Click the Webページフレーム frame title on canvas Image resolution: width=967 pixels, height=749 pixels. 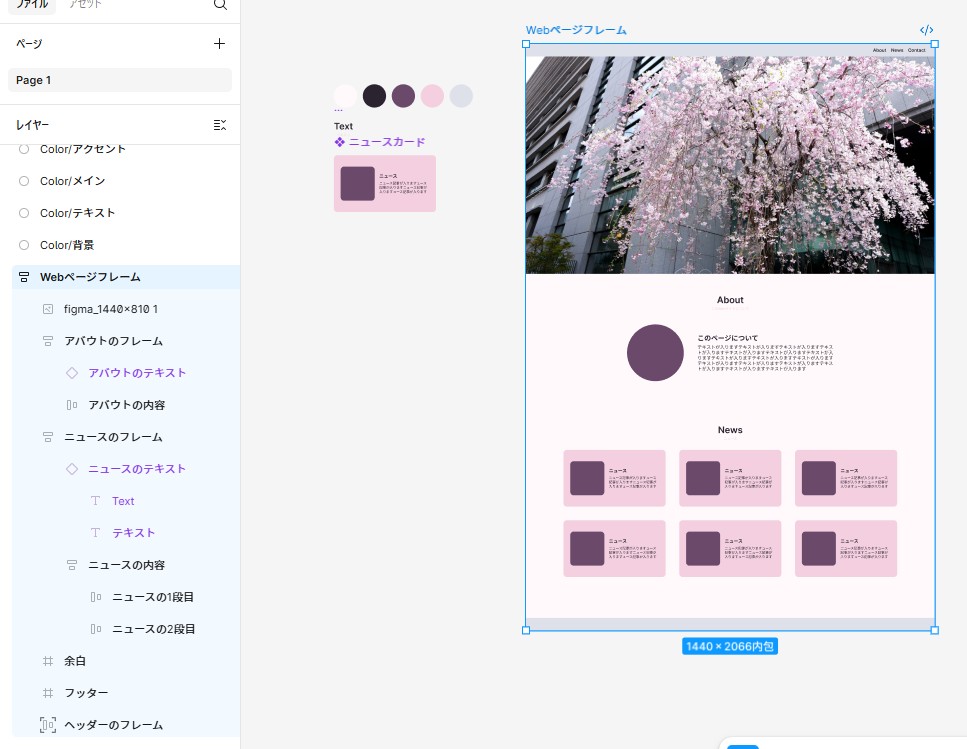pos(576,30)
